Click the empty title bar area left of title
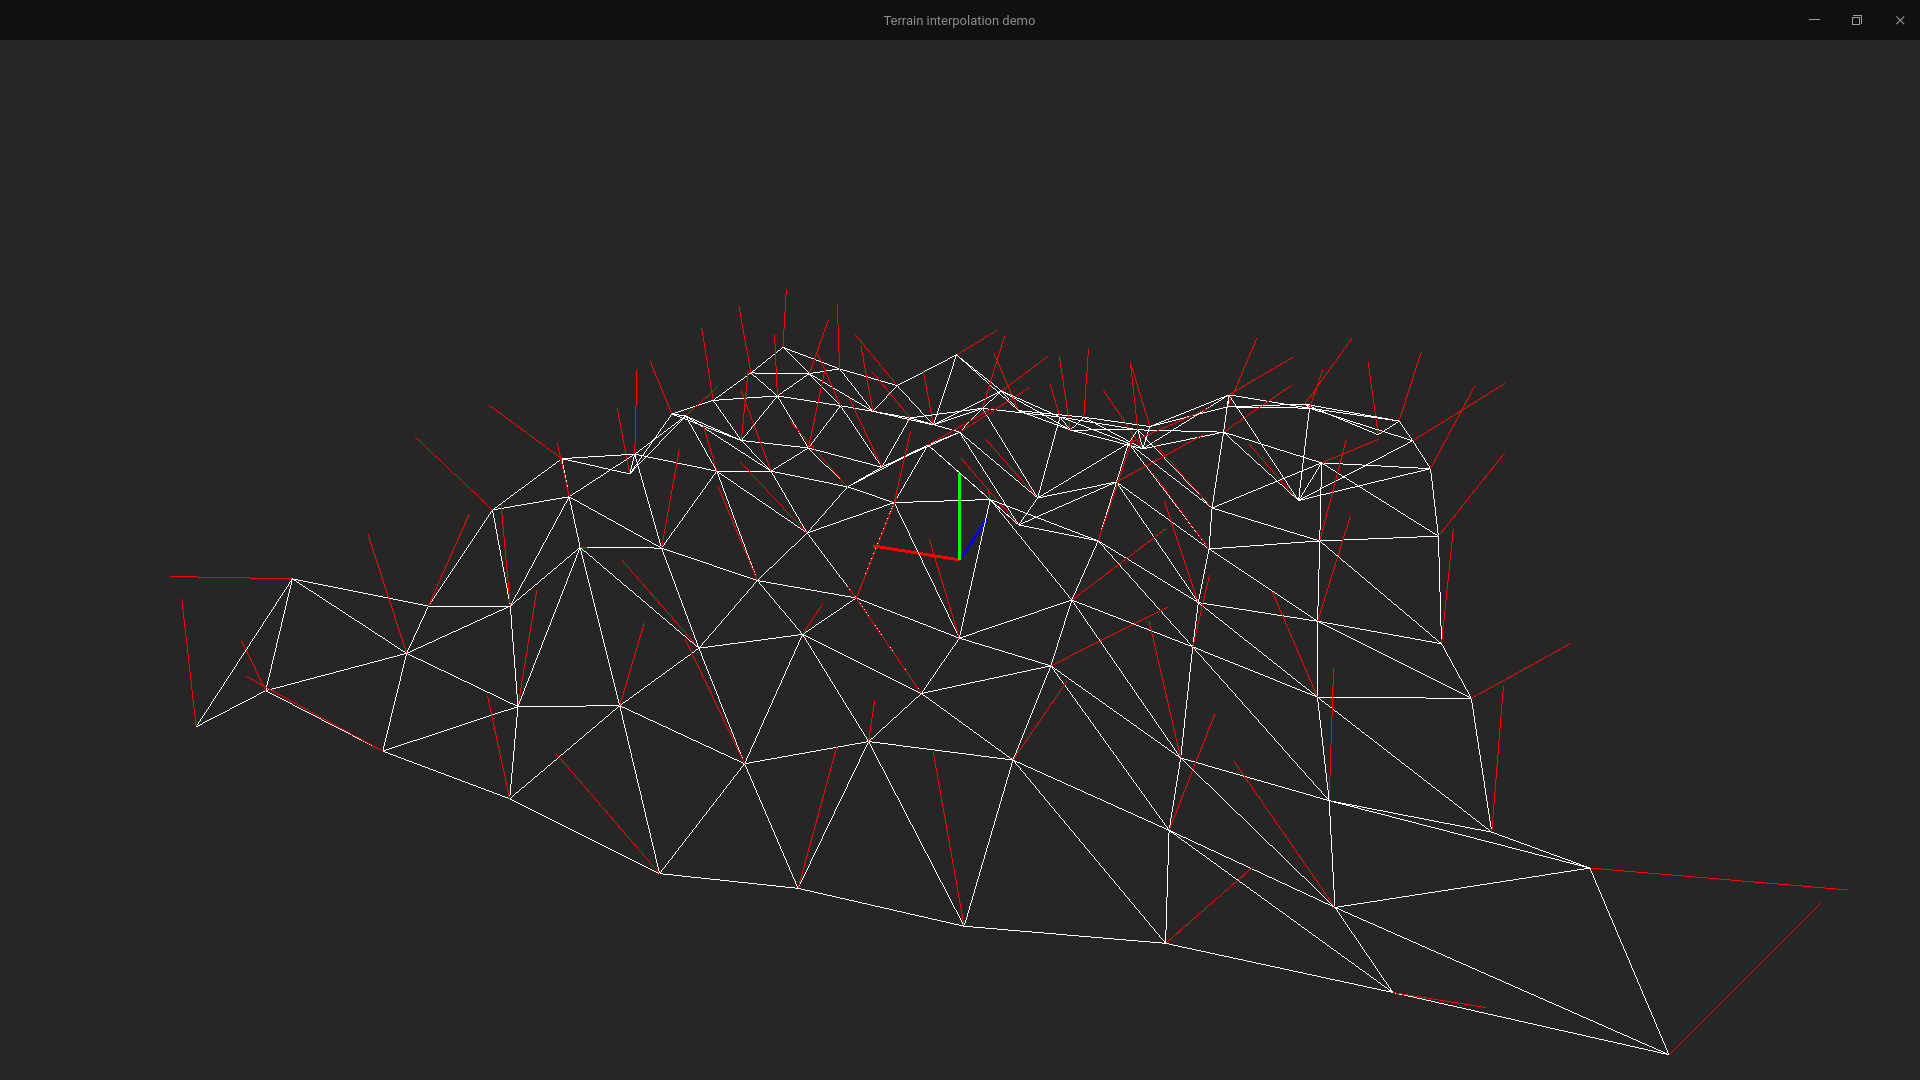The height and width of the screenshot is (1080, 1920). pyautogui.click(x=400, y=20)
